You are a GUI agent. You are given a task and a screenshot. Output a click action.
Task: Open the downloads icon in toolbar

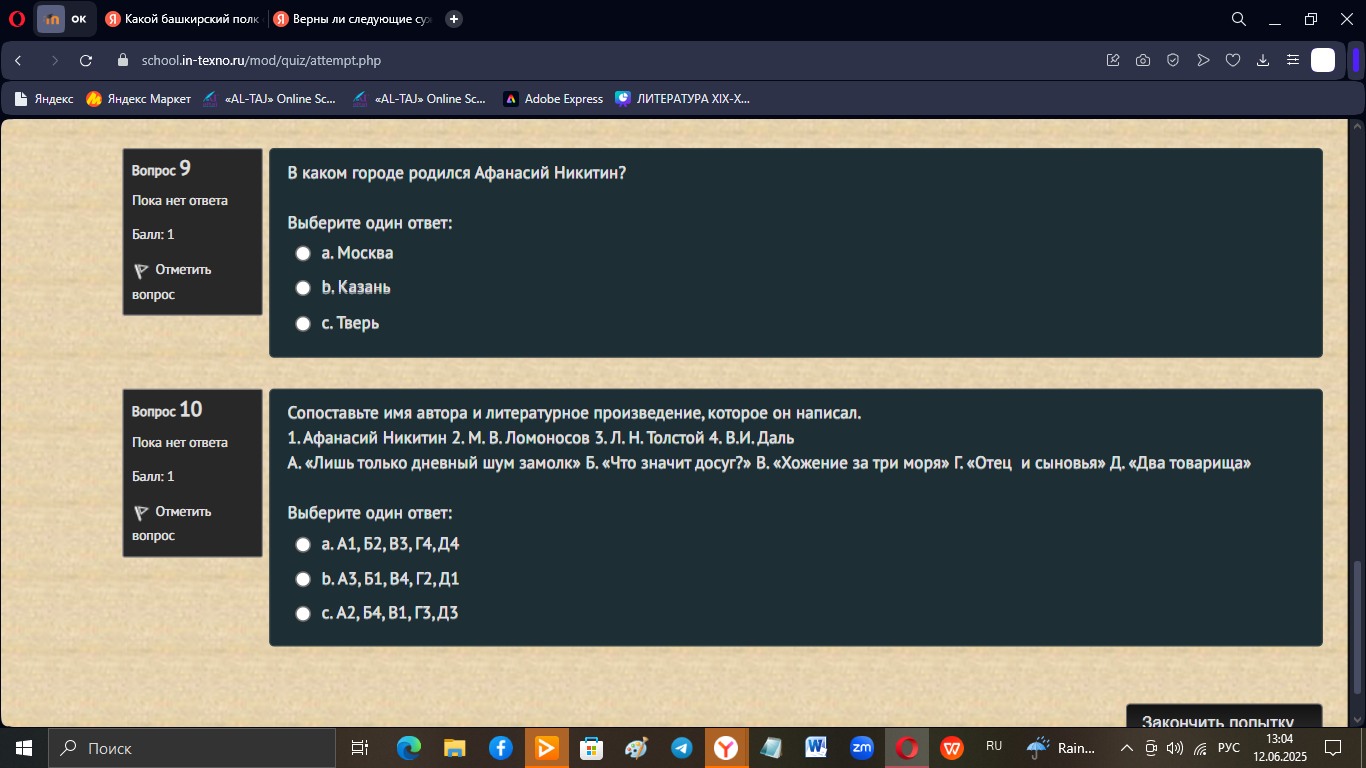[x=1263, y=60]
